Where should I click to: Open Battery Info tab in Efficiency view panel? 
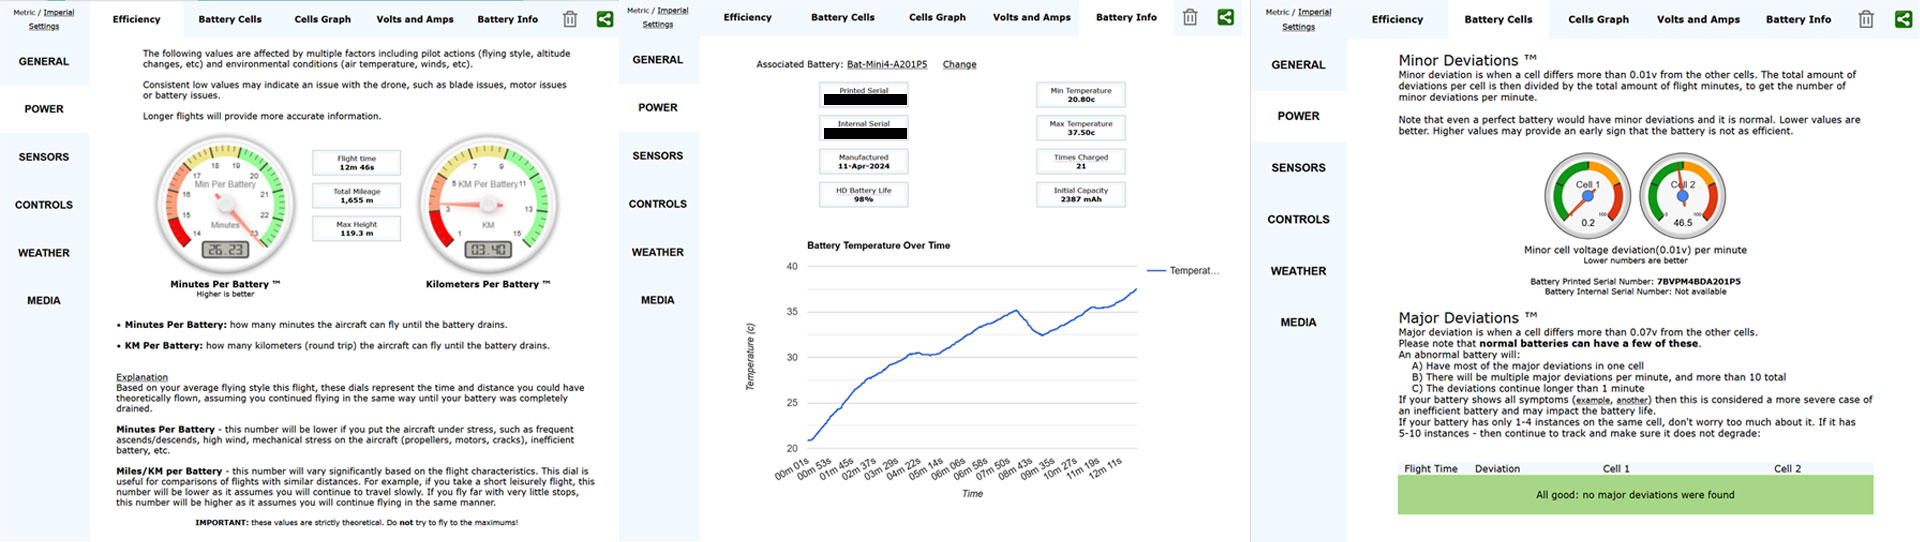coord(508,19)
